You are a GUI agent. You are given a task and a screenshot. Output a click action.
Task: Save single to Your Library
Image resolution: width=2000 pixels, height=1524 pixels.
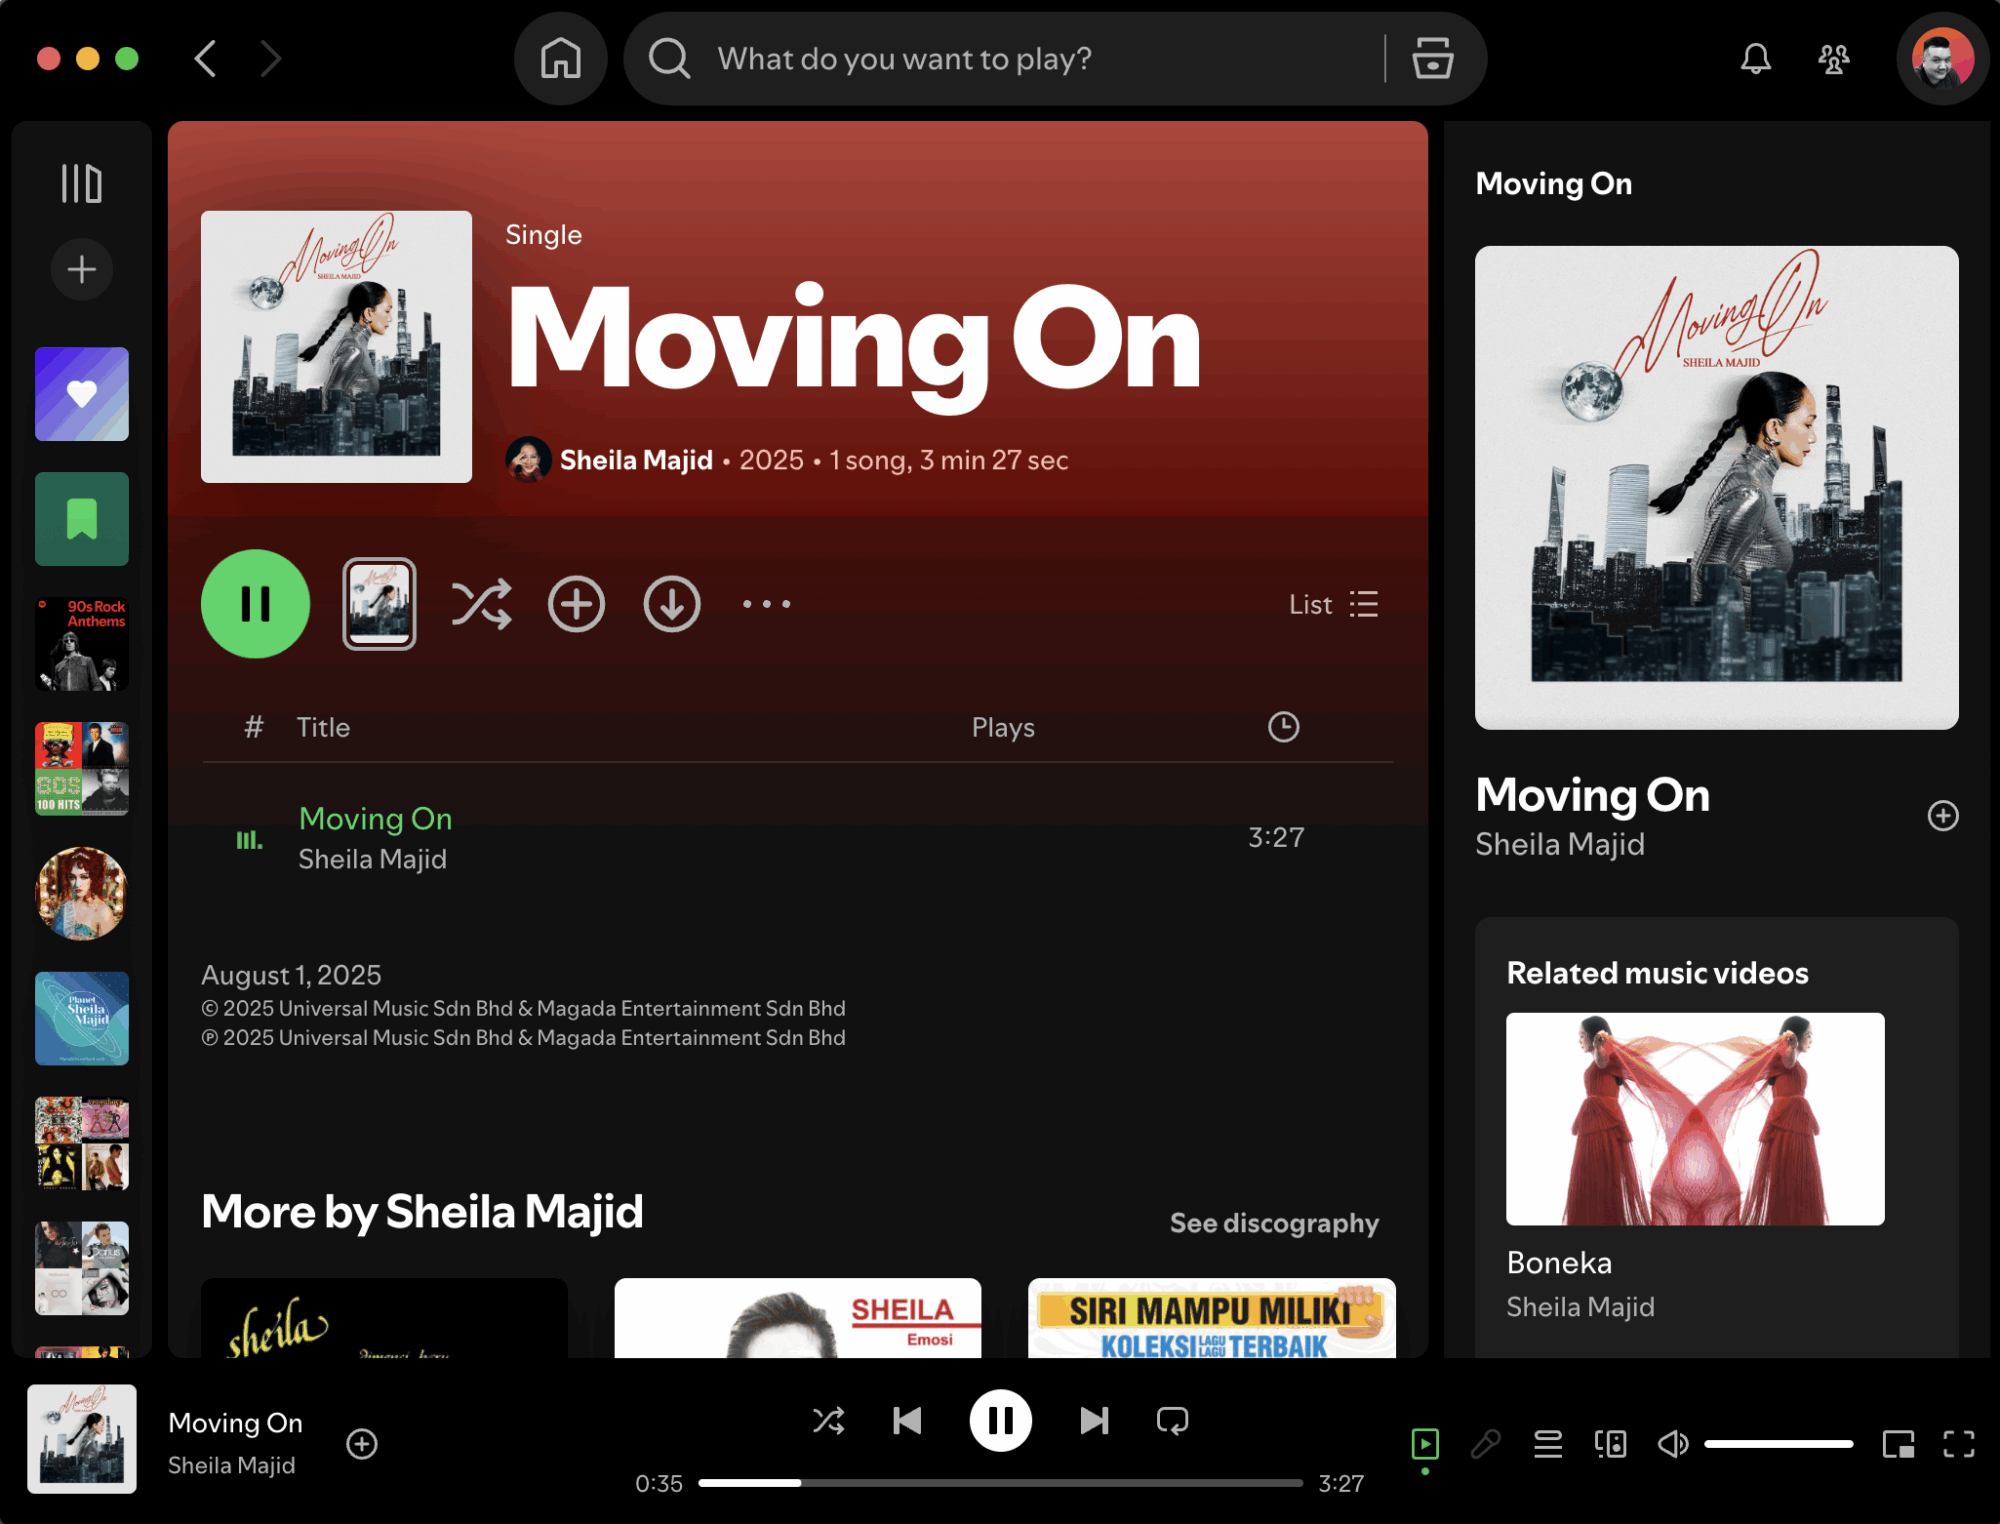click(576, 604)
